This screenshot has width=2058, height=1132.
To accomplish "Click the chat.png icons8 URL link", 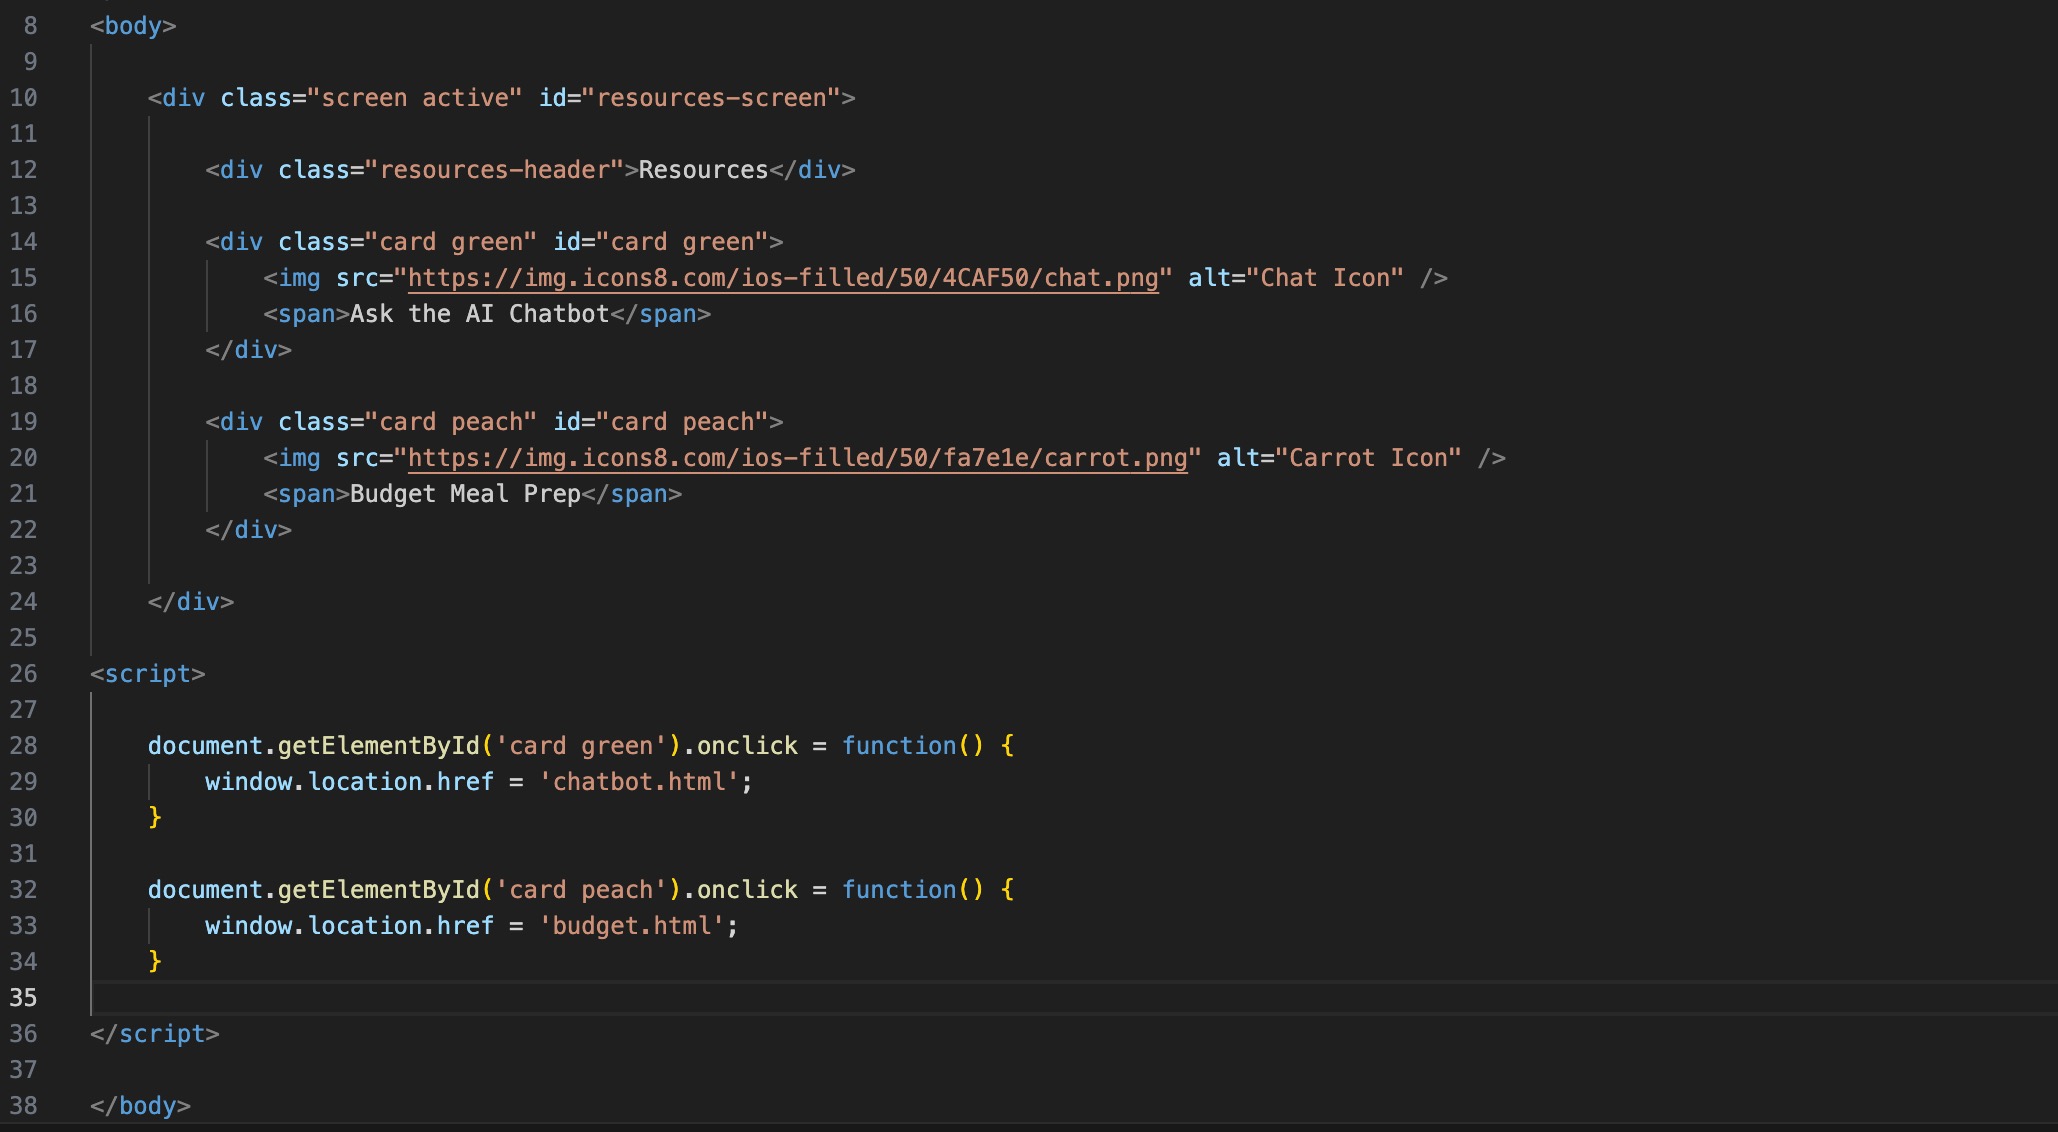I will [x=783, y=278].
